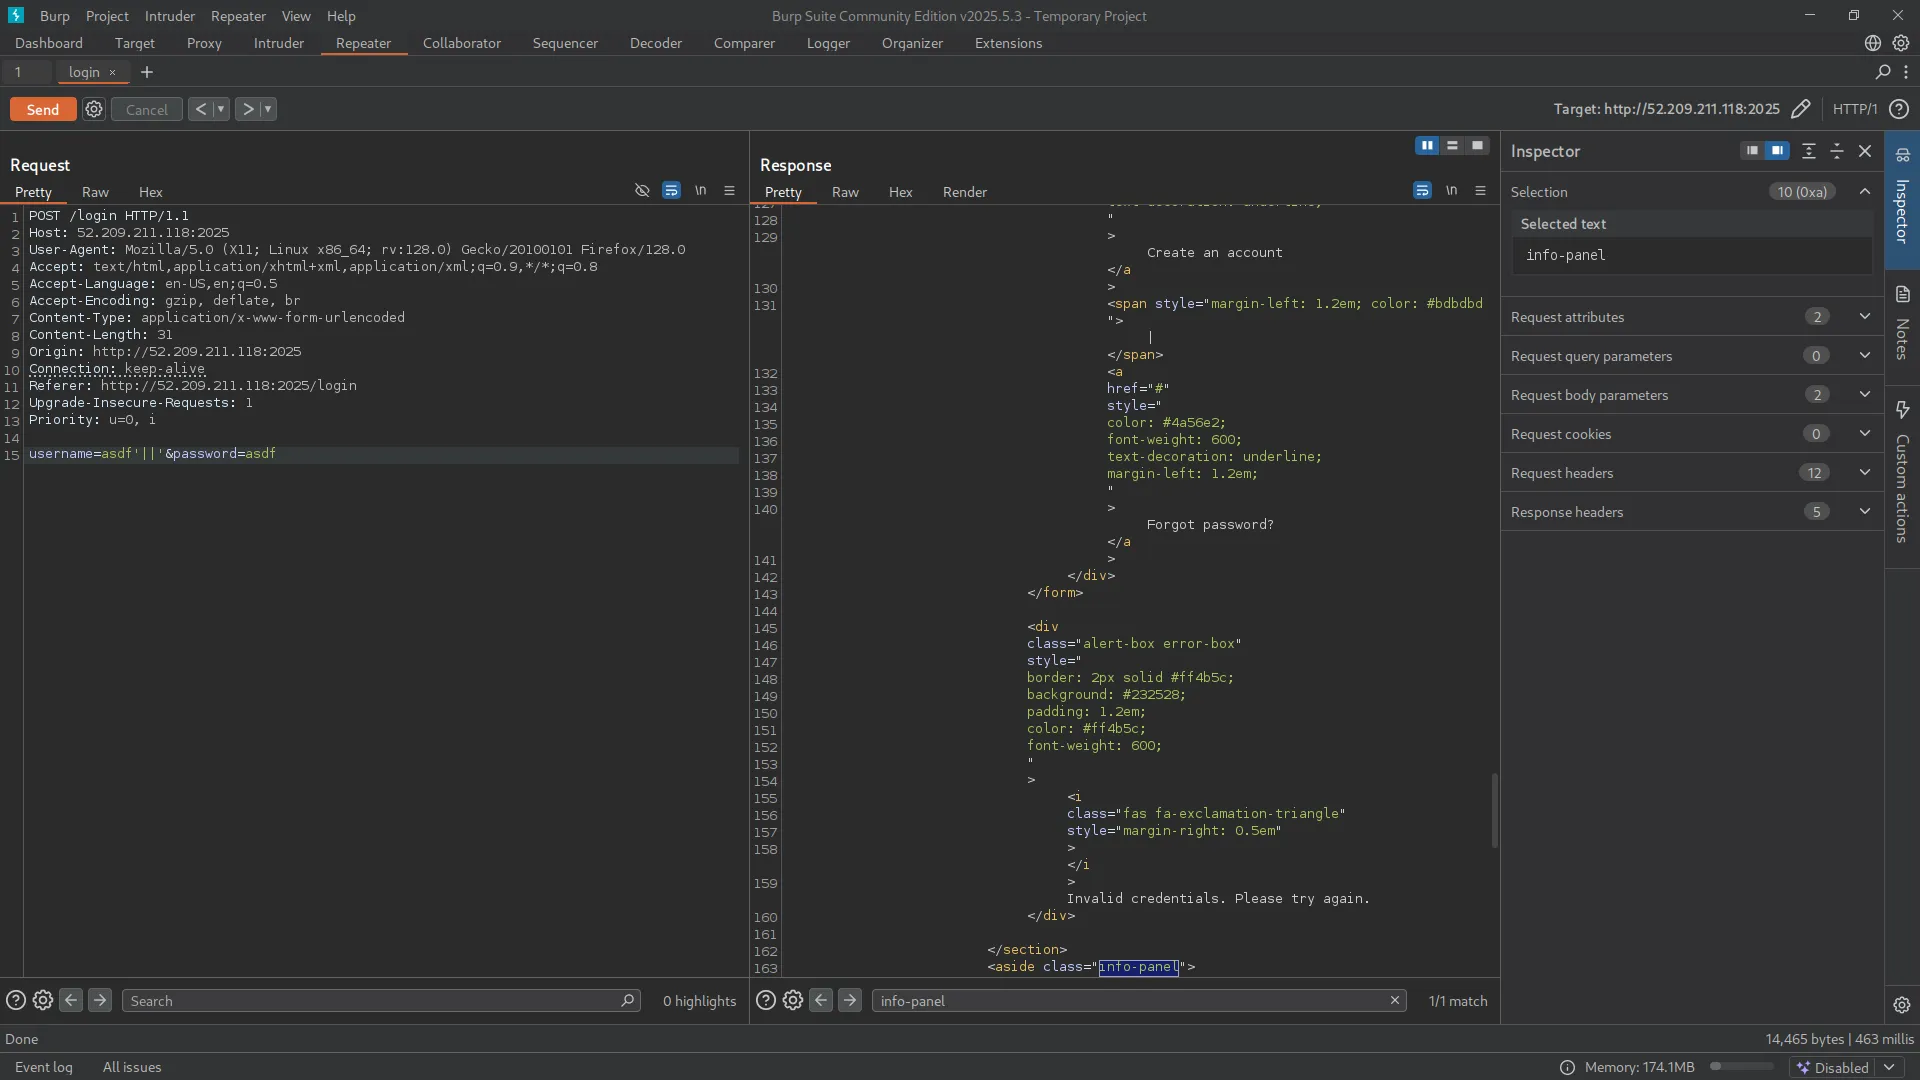This screenshot has height=1080, width=1920.
Task: Toggle non-printable characters in request (\n icon)
Action: (700, 191)
